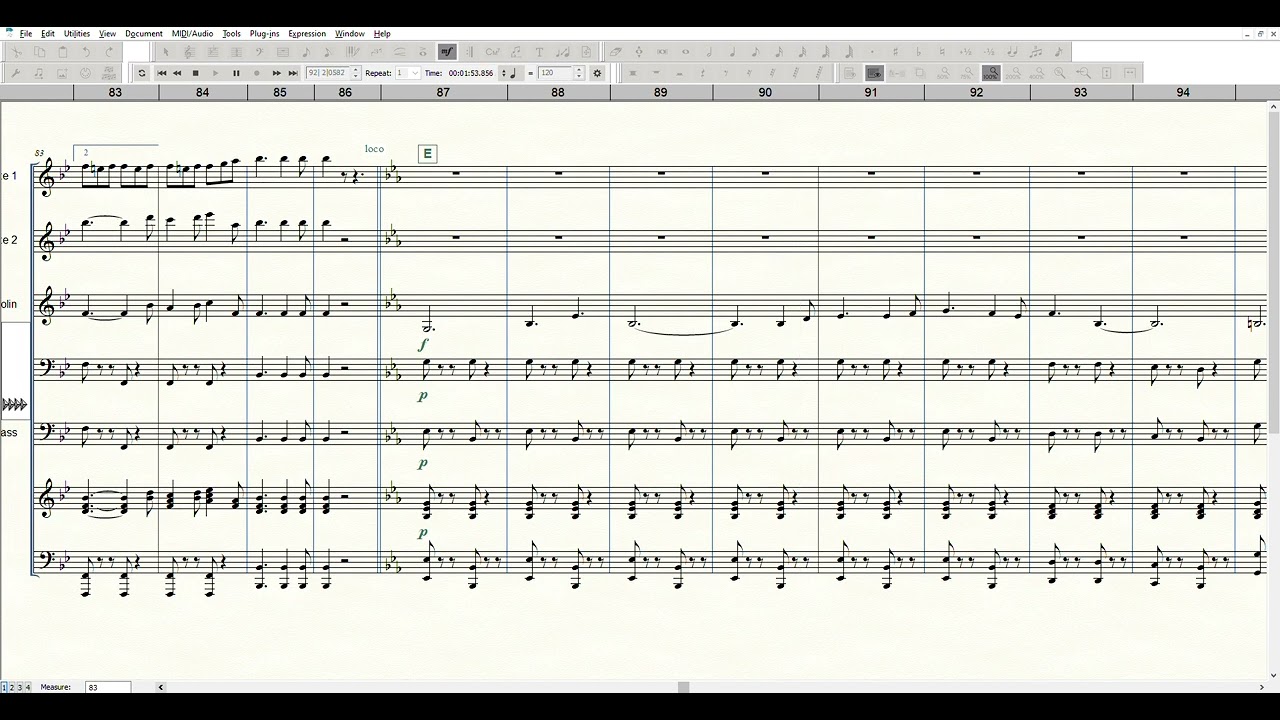Open the Expression menu
This screenshot has height=720, width=1280.
point(307,34)
